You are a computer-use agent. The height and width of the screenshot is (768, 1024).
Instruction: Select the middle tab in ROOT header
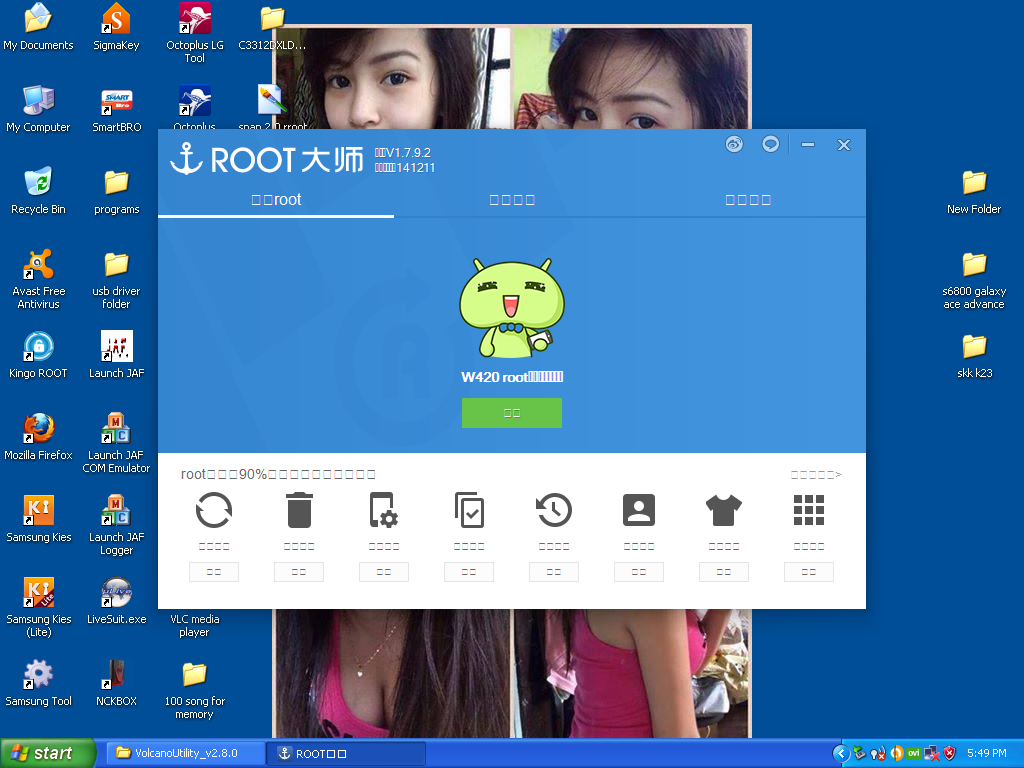[512, 200]
